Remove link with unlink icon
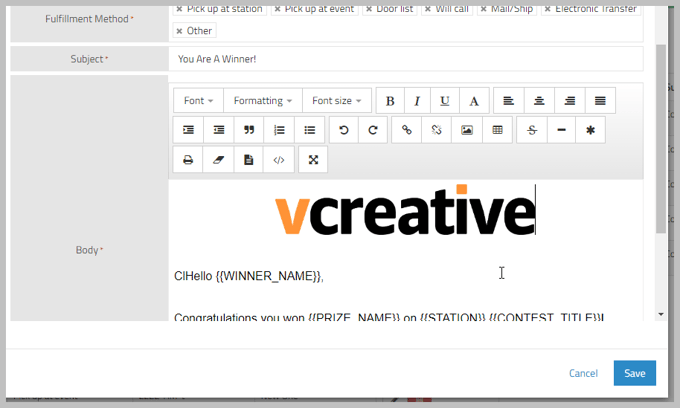The height and width of the screenshot is (408, 680). (x=436, y=130)
